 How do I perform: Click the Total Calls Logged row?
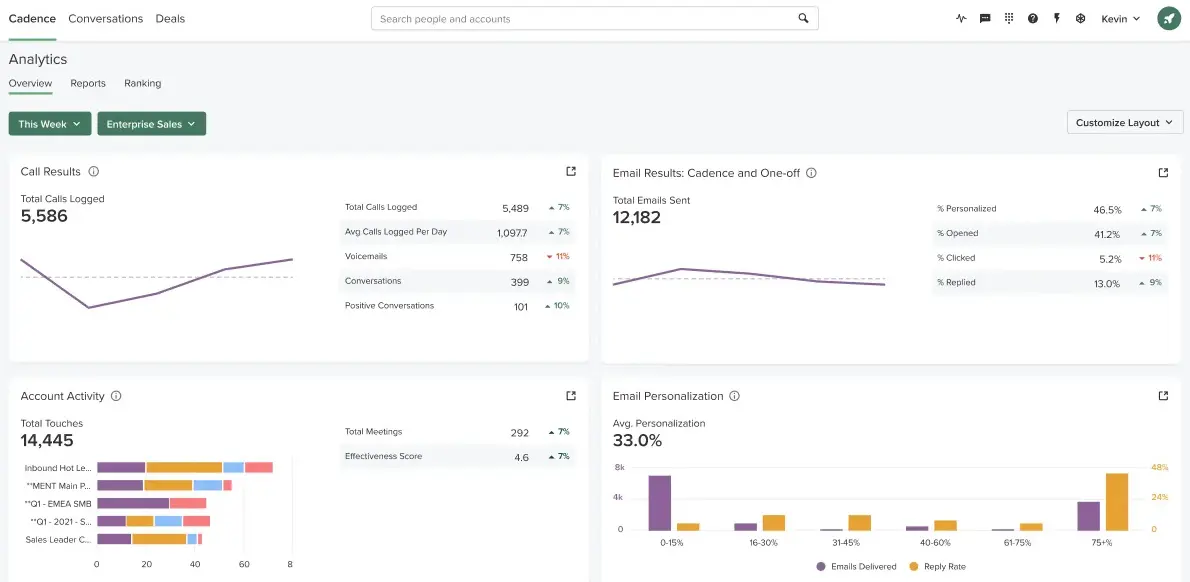(x=457, y=207)
